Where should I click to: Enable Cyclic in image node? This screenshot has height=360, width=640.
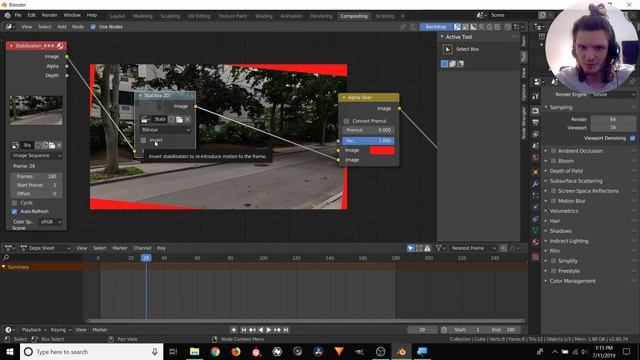(x=14, y=203)
